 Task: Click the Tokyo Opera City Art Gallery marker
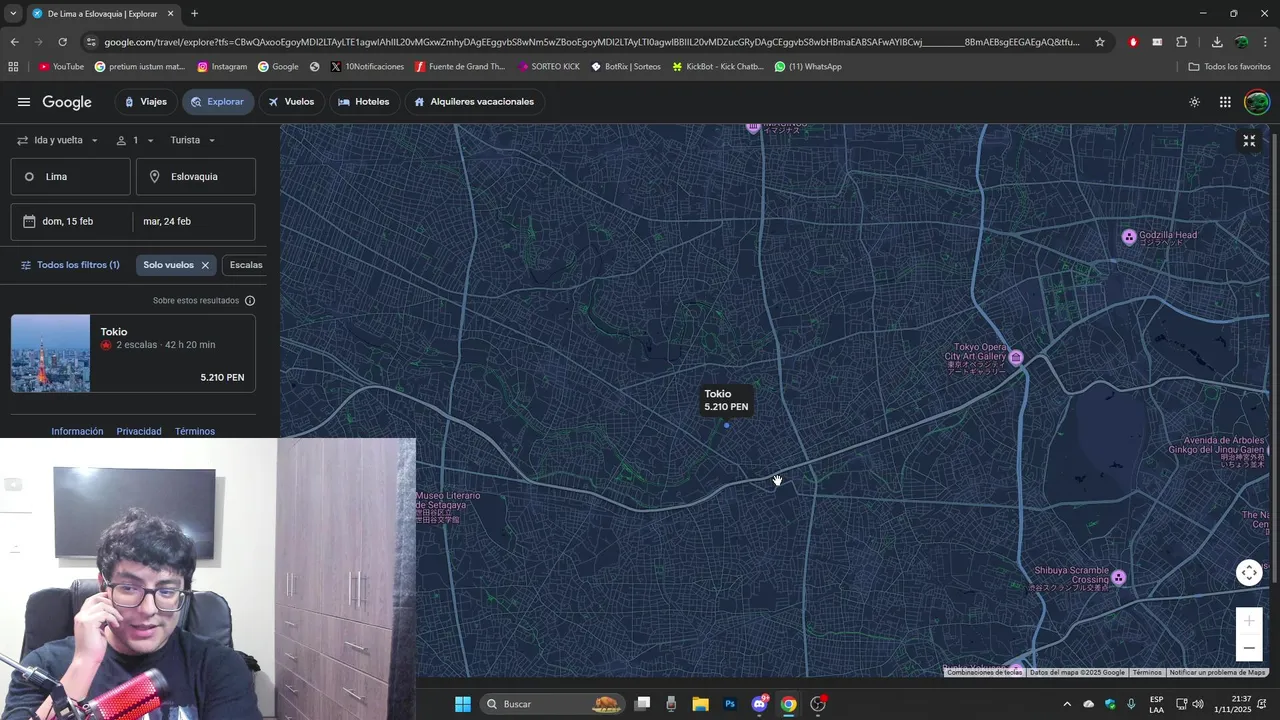click(x=1016, y=358)
